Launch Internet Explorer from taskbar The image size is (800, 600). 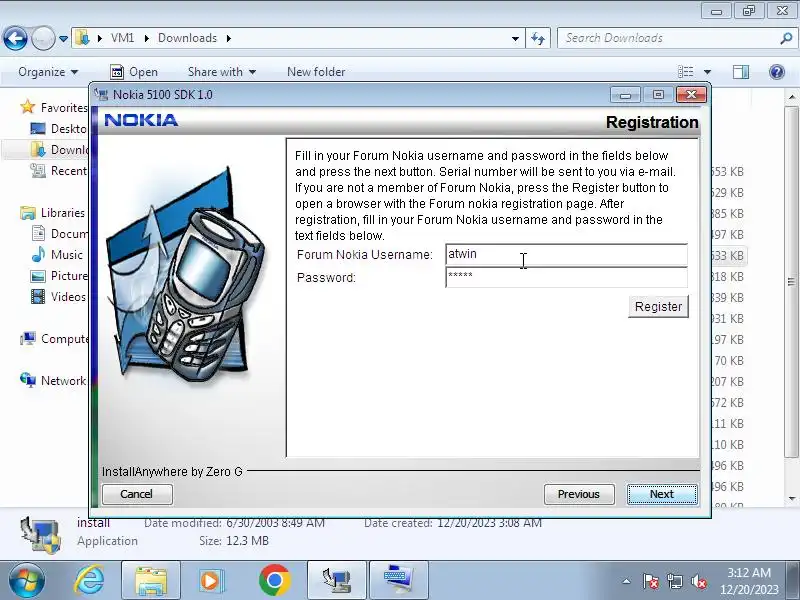click(90, 580)
